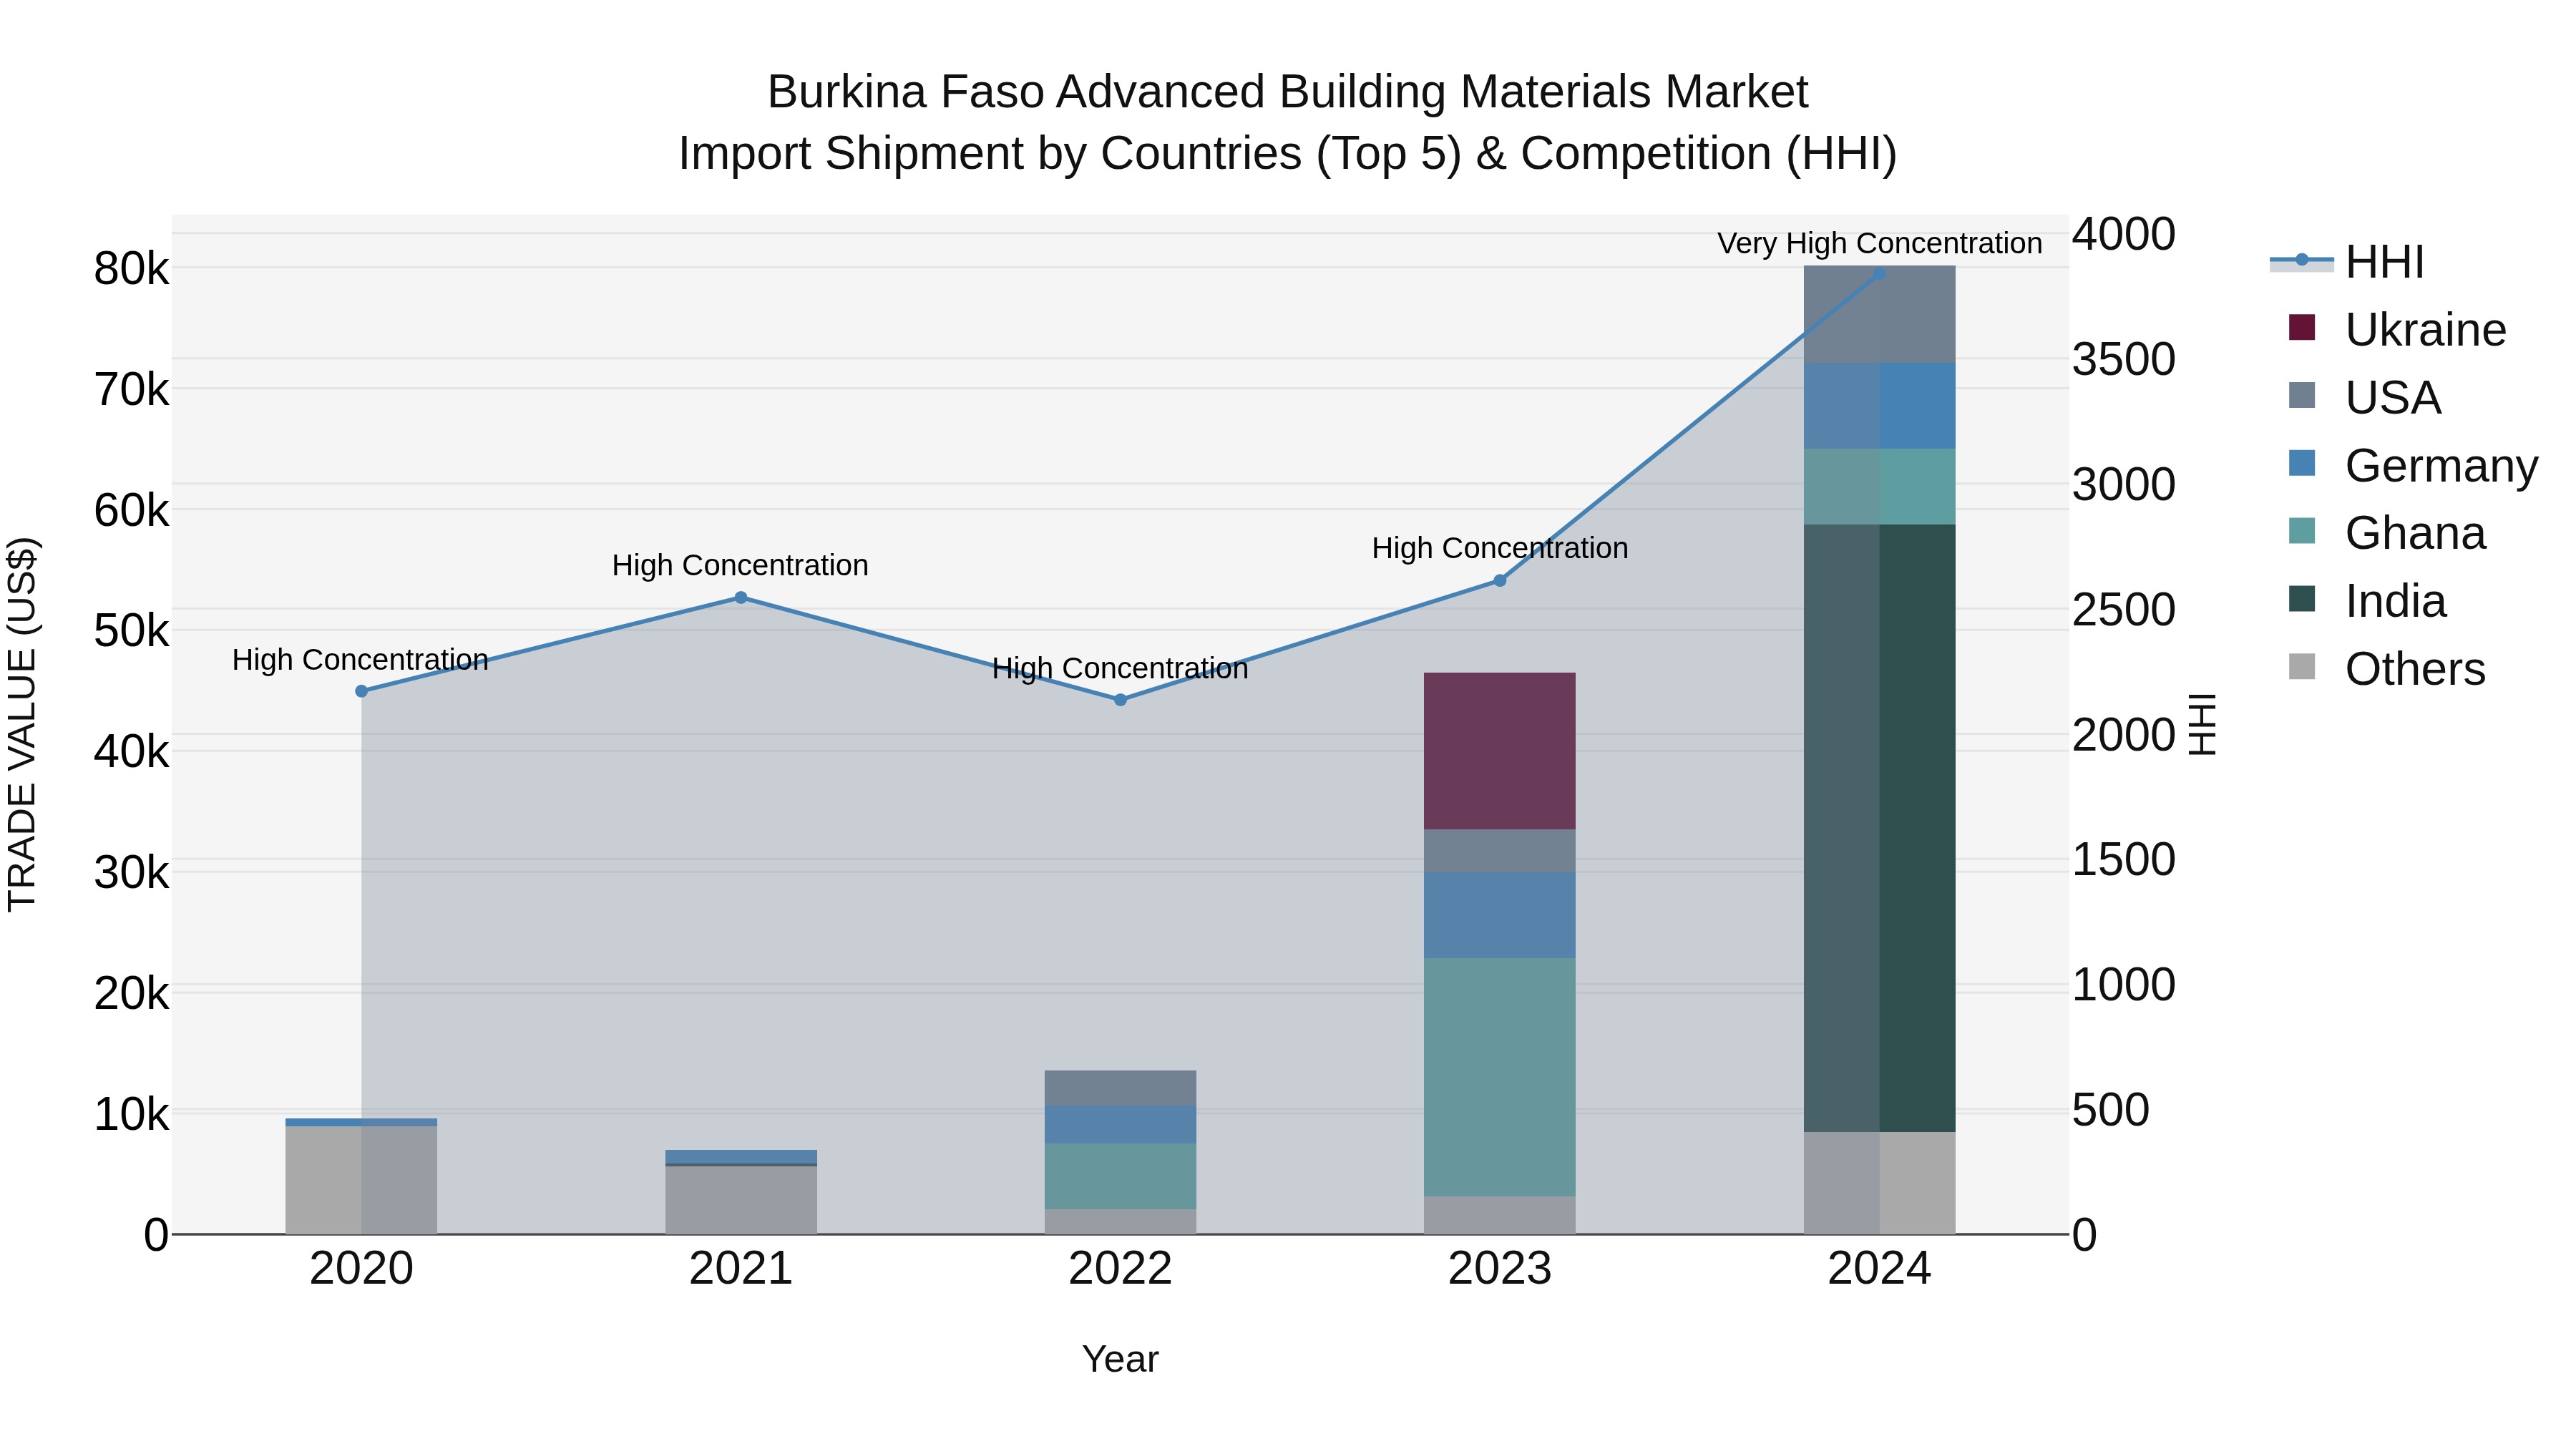2576x1449 pixels.
Task: Click the 4000 right axis tick label
Action: pyautogui.click(x=2123, y=235)
